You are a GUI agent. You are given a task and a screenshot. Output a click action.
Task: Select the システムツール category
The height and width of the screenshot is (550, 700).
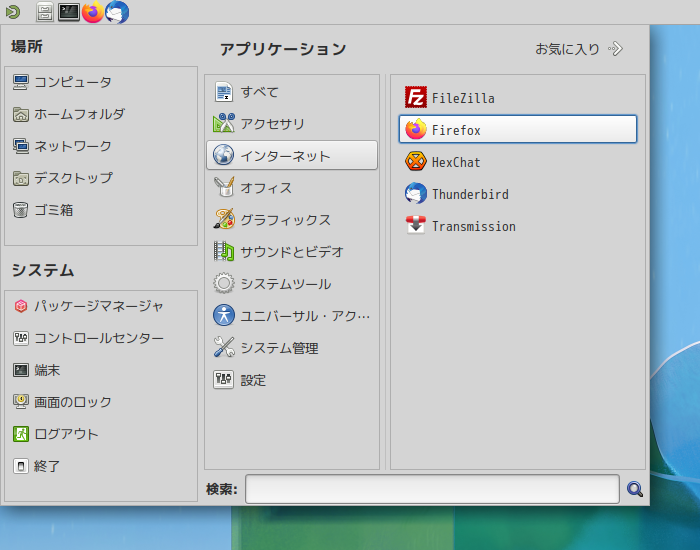(x=292, y=283)
